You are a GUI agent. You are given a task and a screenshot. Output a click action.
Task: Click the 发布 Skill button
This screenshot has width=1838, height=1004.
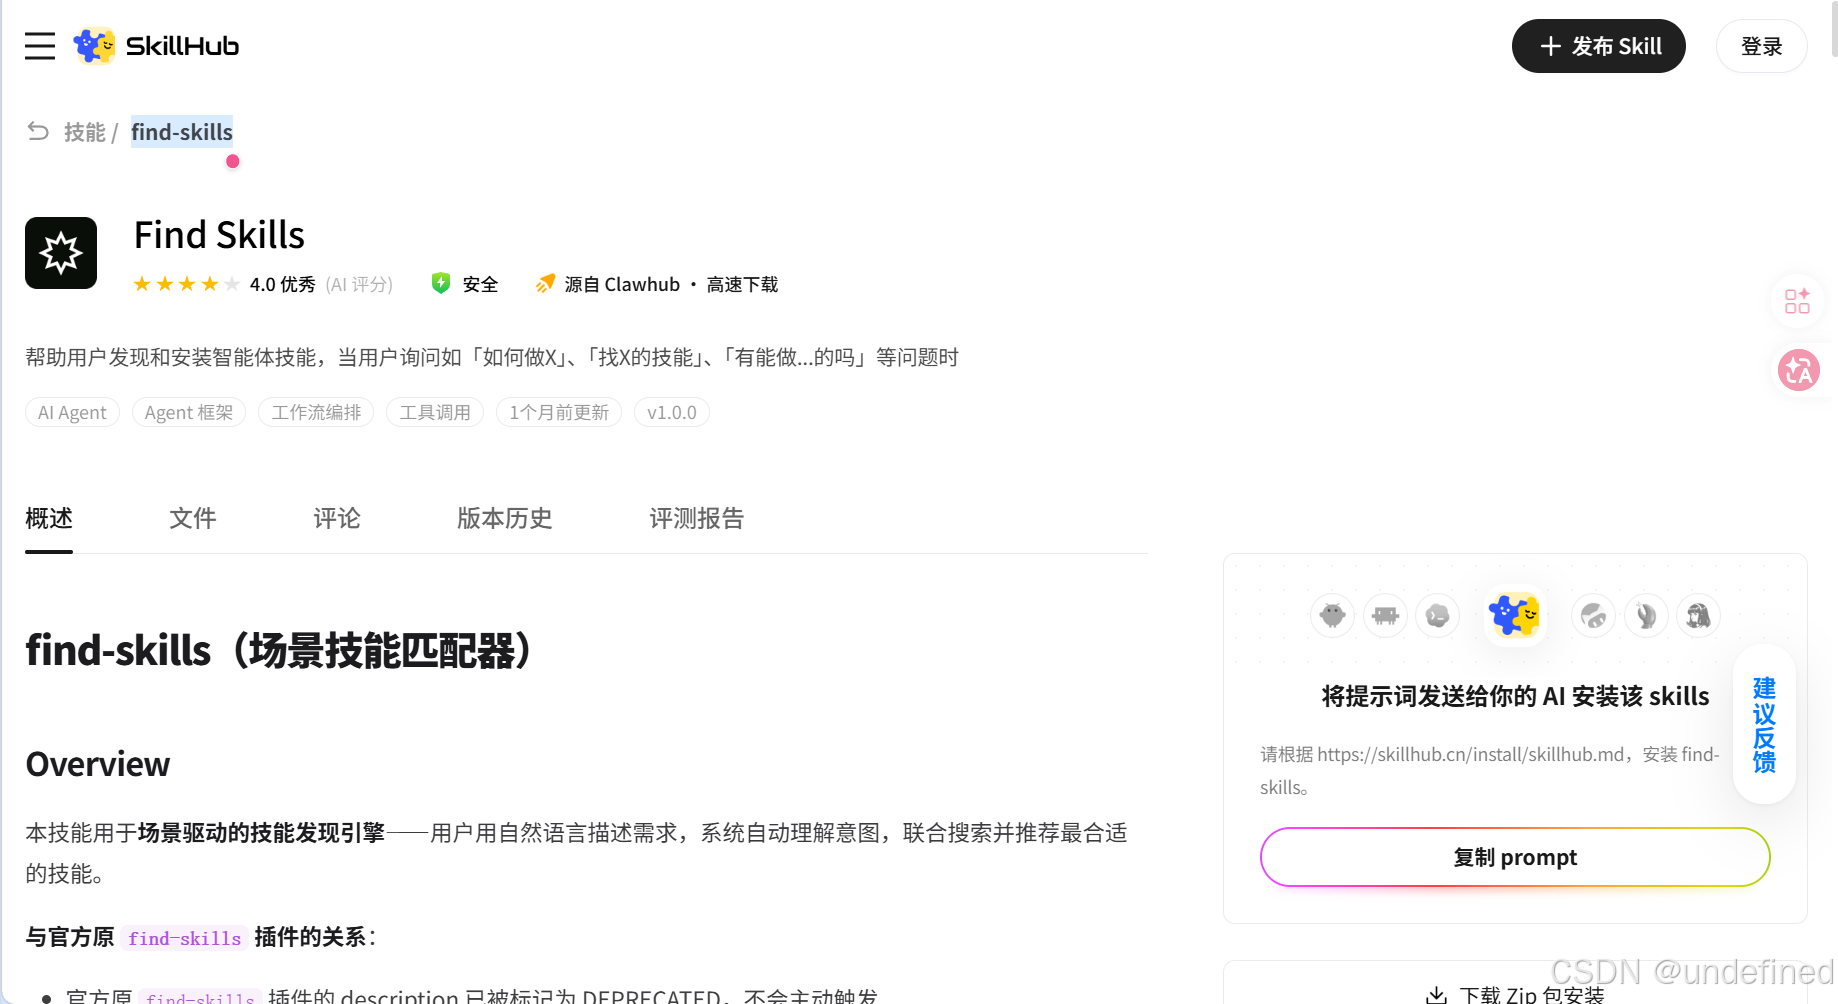coord(1599,46)
